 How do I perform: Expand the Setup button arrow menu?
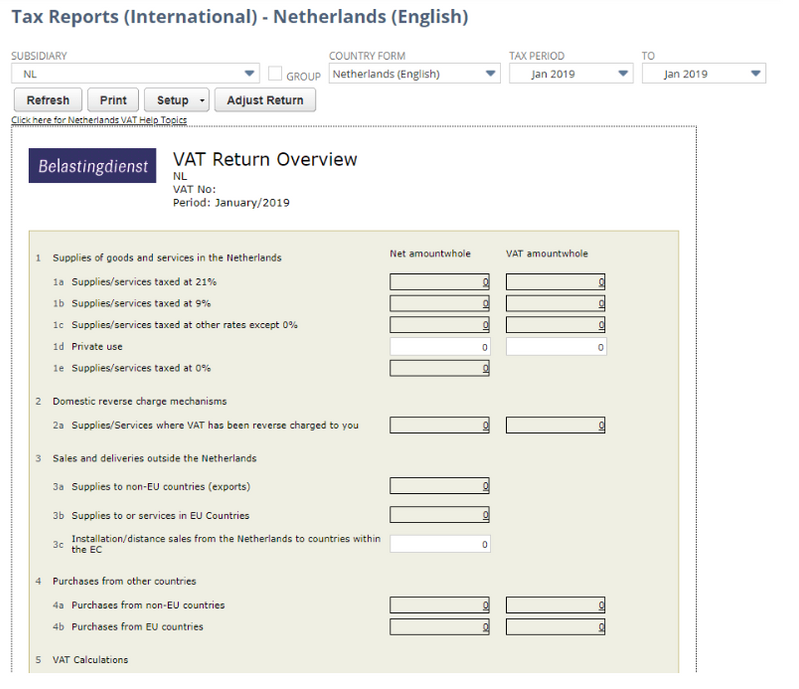[202, 100]
